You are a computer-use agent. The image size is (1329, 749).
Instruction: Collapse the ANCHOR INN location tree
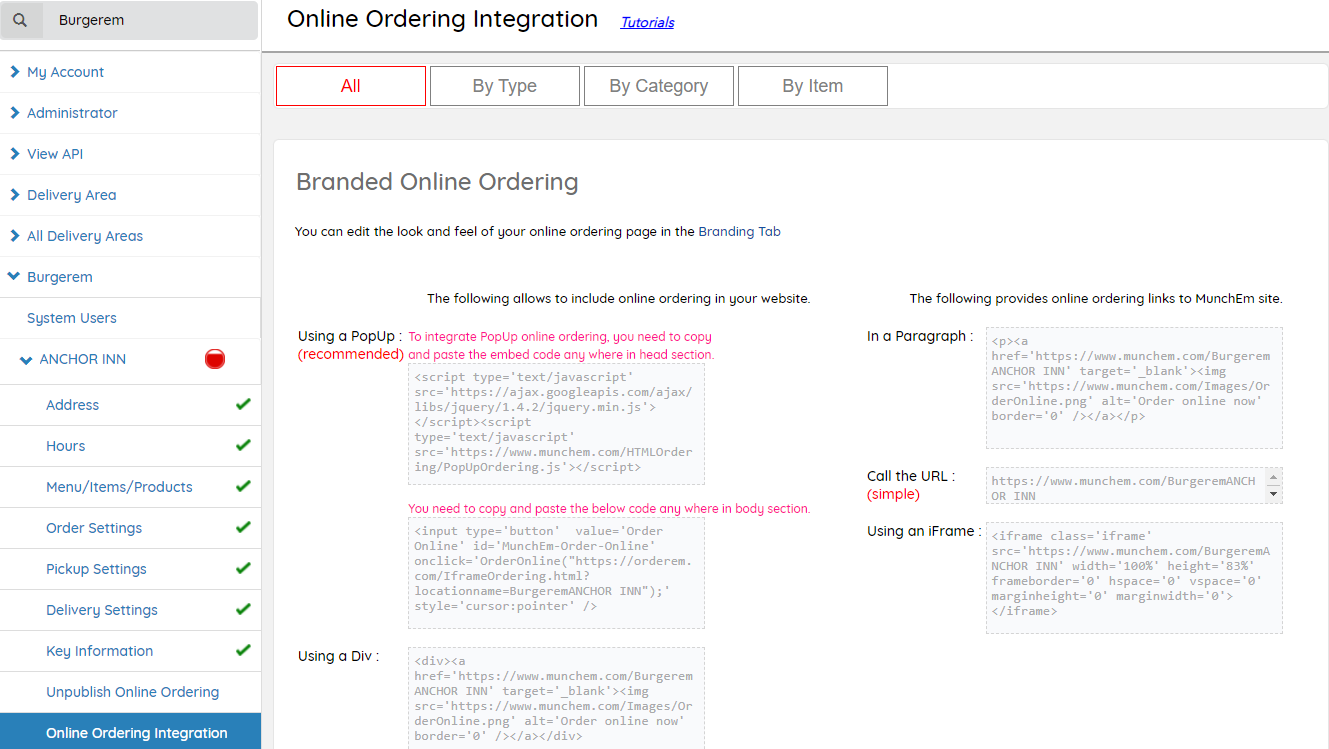coord(27,360)
